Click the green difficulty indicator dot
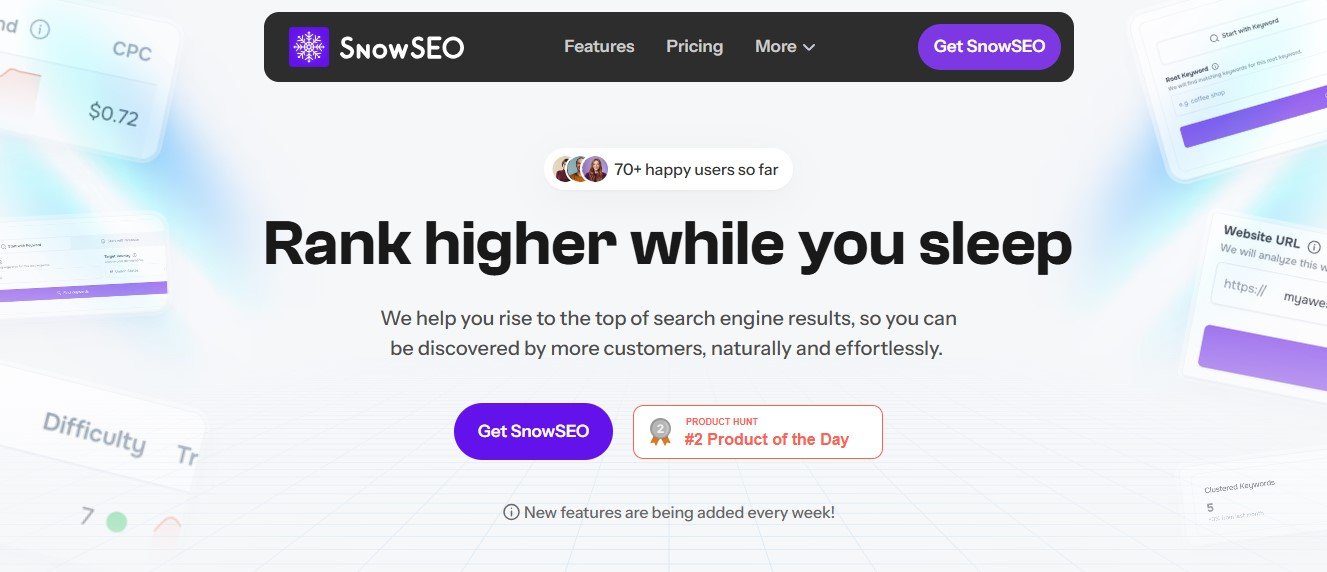This screenshot has height=572, width=1327. tap(117, 521)
